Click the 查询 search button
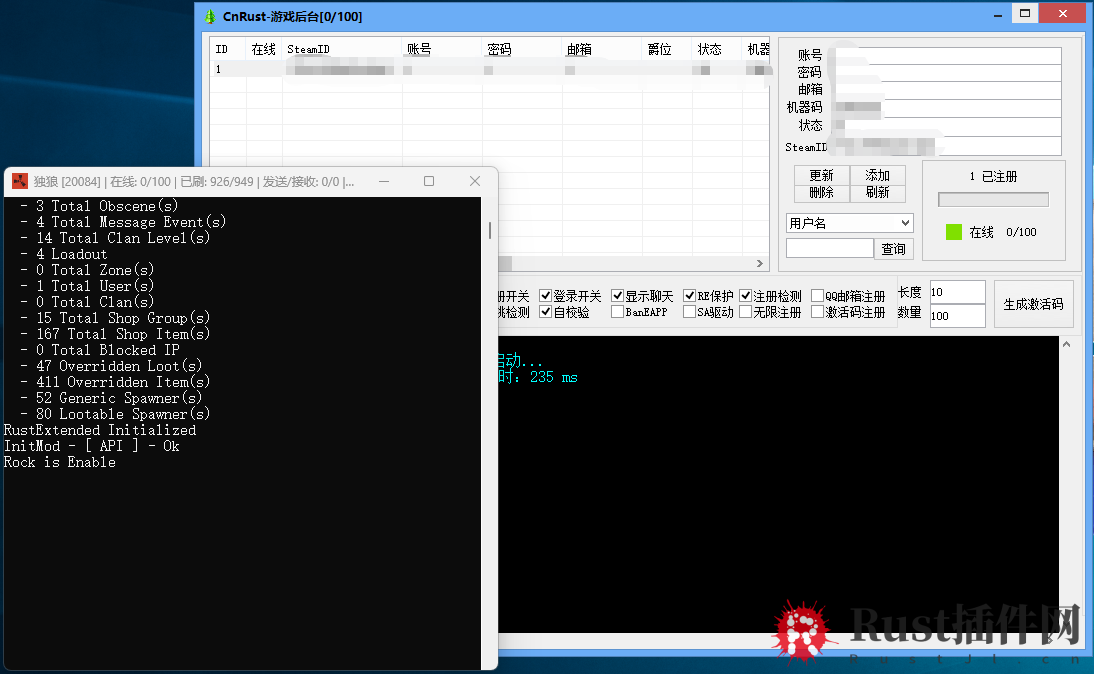Image resolution: width=1094 pixels, height=674 pixels. pyautogui.click(x=893, y=248)
